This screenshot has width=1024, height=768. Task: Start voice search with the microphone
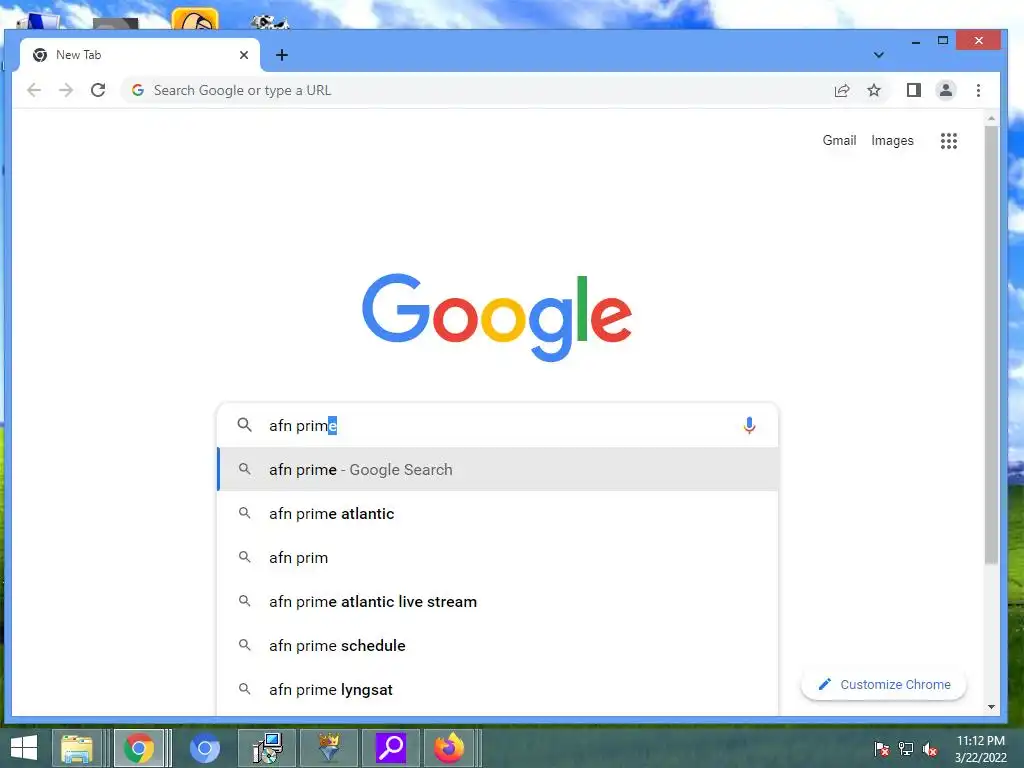749,426
